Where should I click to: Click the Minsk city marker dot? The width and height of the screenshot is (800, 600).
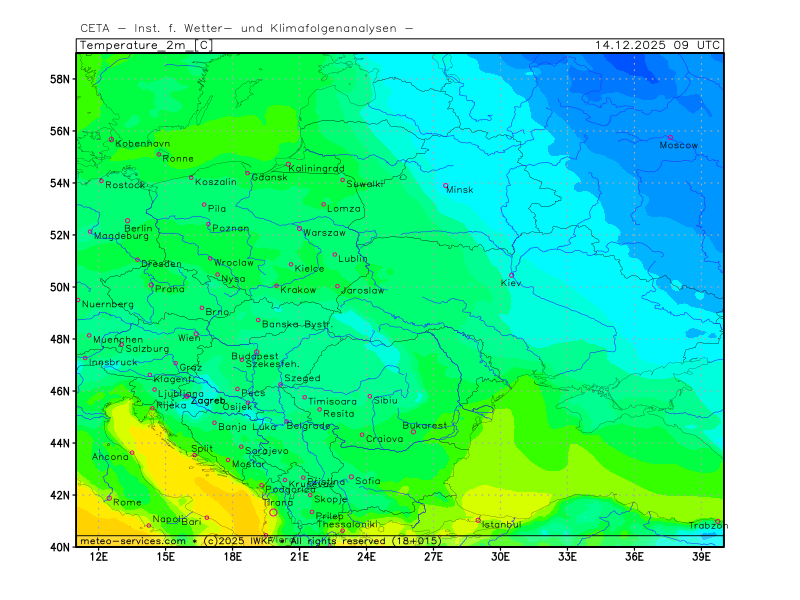(446, 186)
